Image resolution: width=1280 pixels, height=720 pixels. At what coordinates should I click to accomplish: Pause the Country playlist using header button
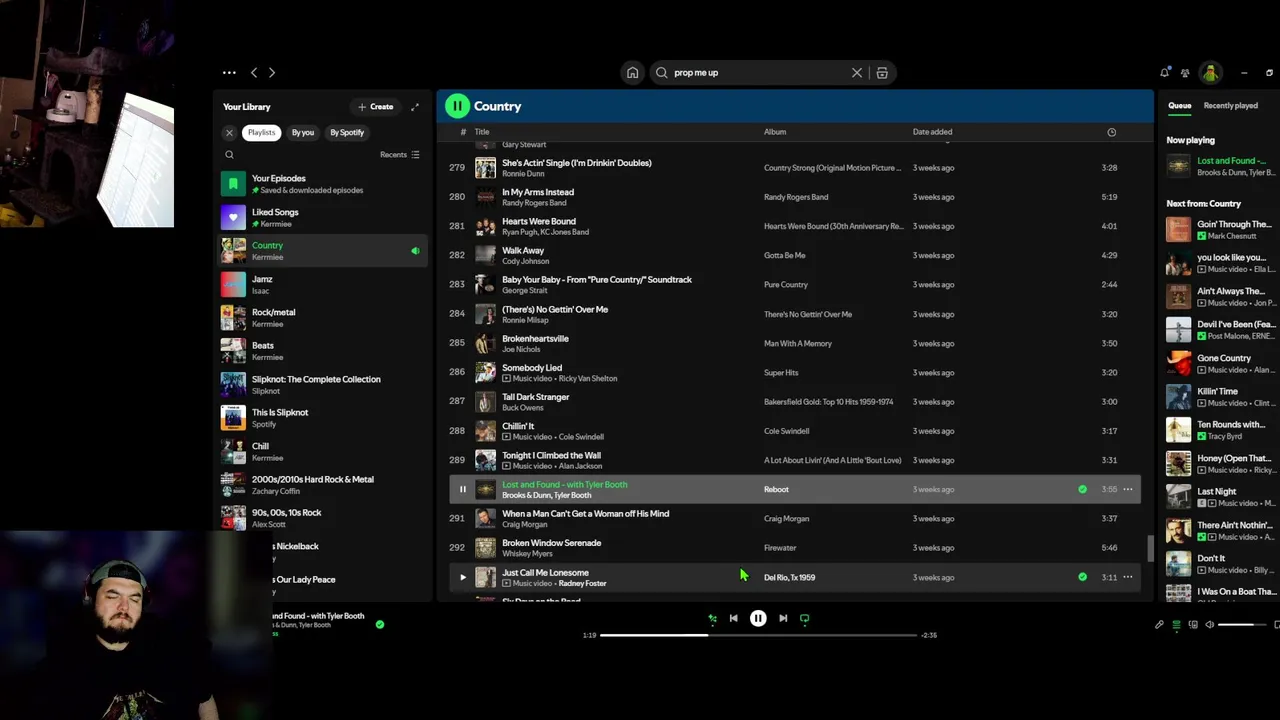coord(457,106)
